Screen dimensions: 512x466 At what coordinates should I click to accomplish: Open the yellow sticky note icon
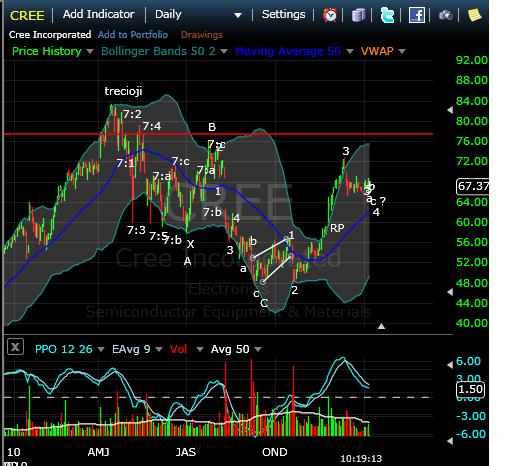[x=475, y=15]
